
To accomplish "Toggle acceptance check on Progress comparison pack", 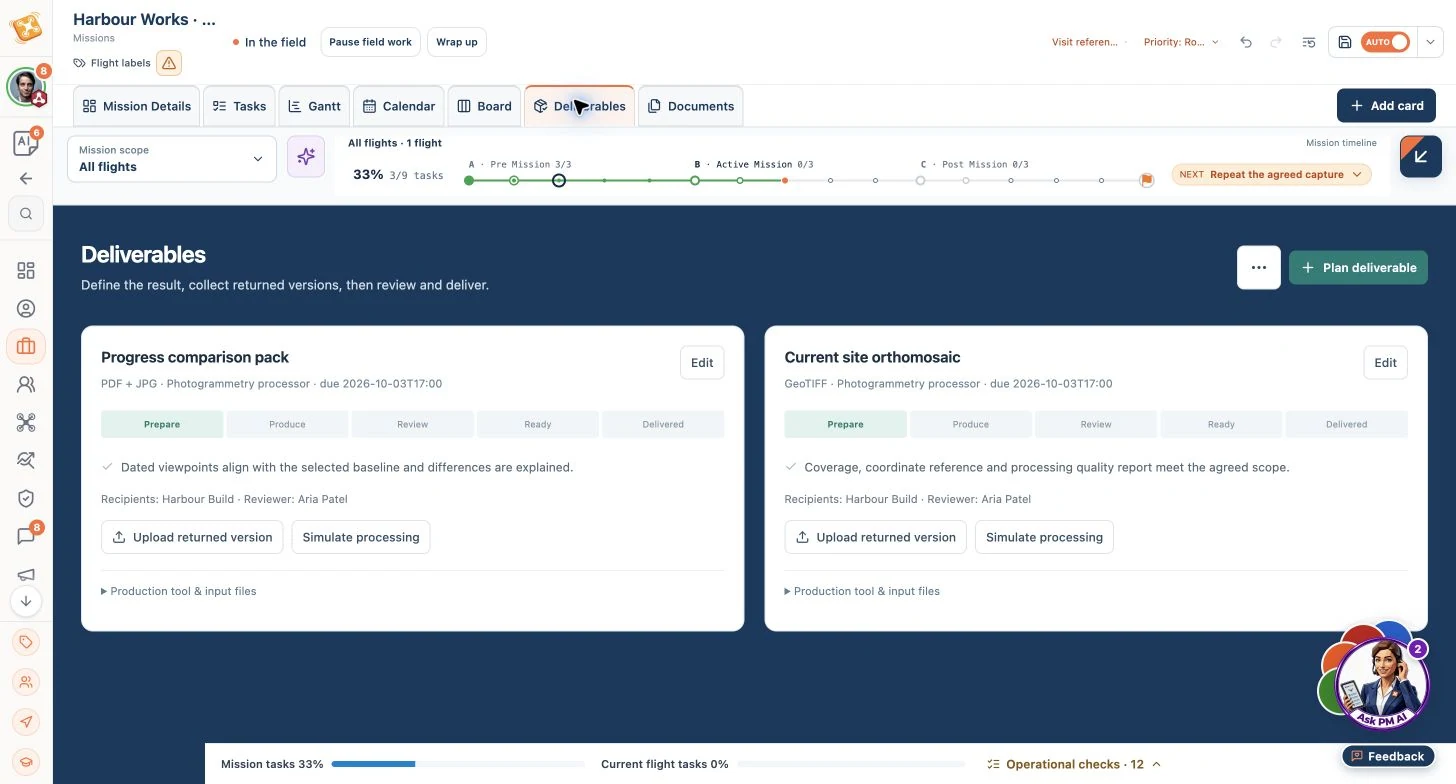I will click(x=107, y=467).
